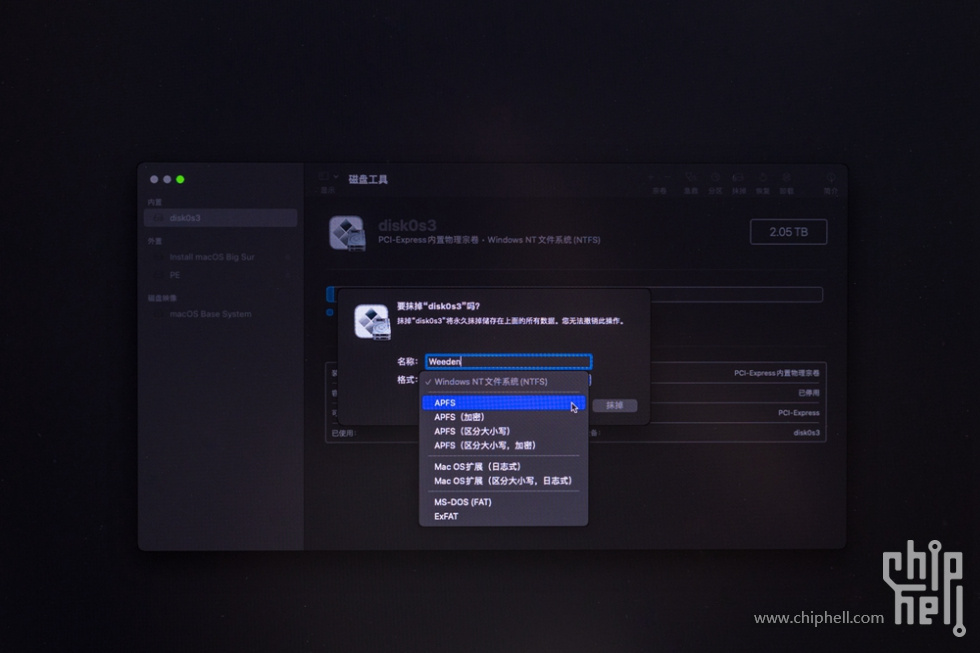
Task: Click the 已停用 table value
Action: [809, 393]
